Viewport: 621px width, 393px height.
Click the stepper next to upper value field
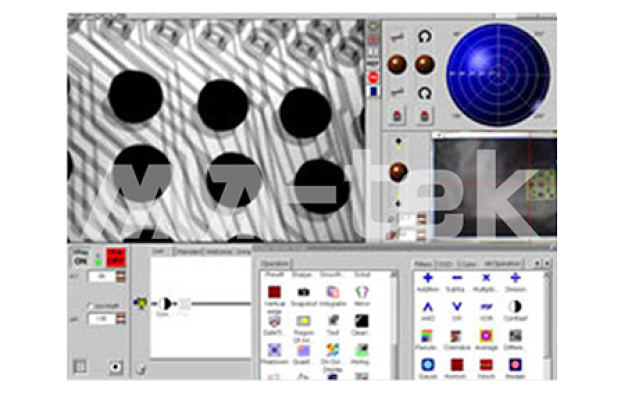pos(121,277)
